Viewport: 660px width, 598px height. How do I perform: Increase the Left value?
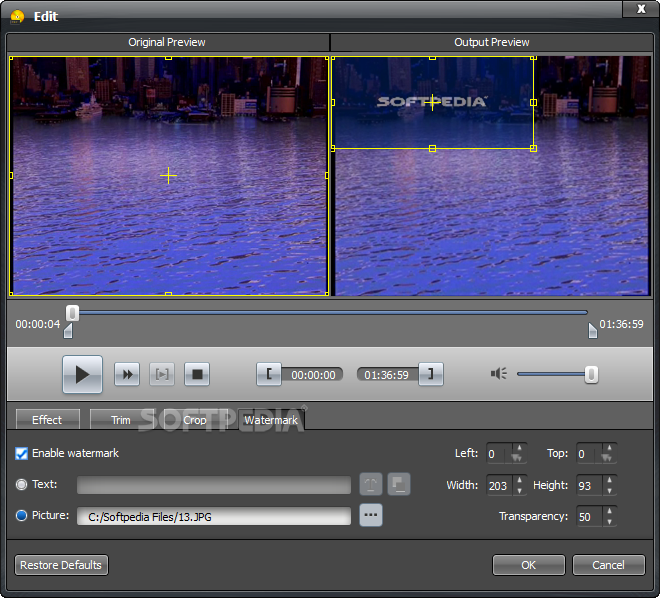tap(519, 448)
